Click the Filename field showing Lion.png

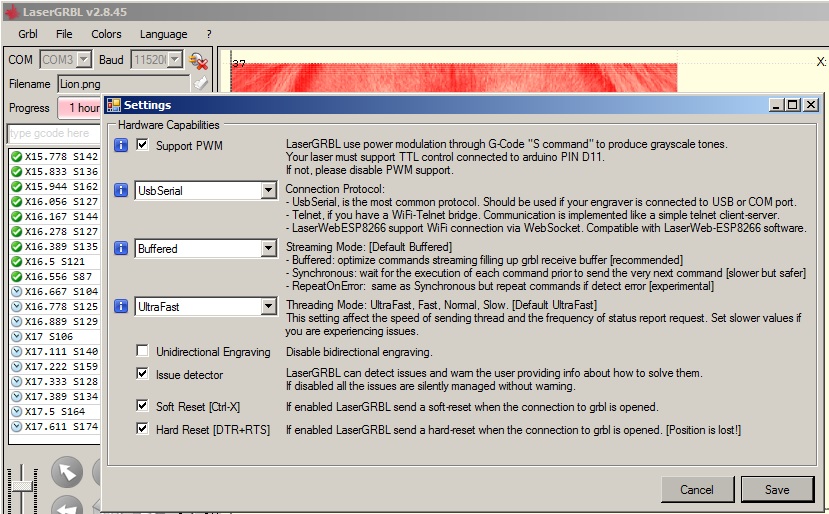click(x=123, y=84)
